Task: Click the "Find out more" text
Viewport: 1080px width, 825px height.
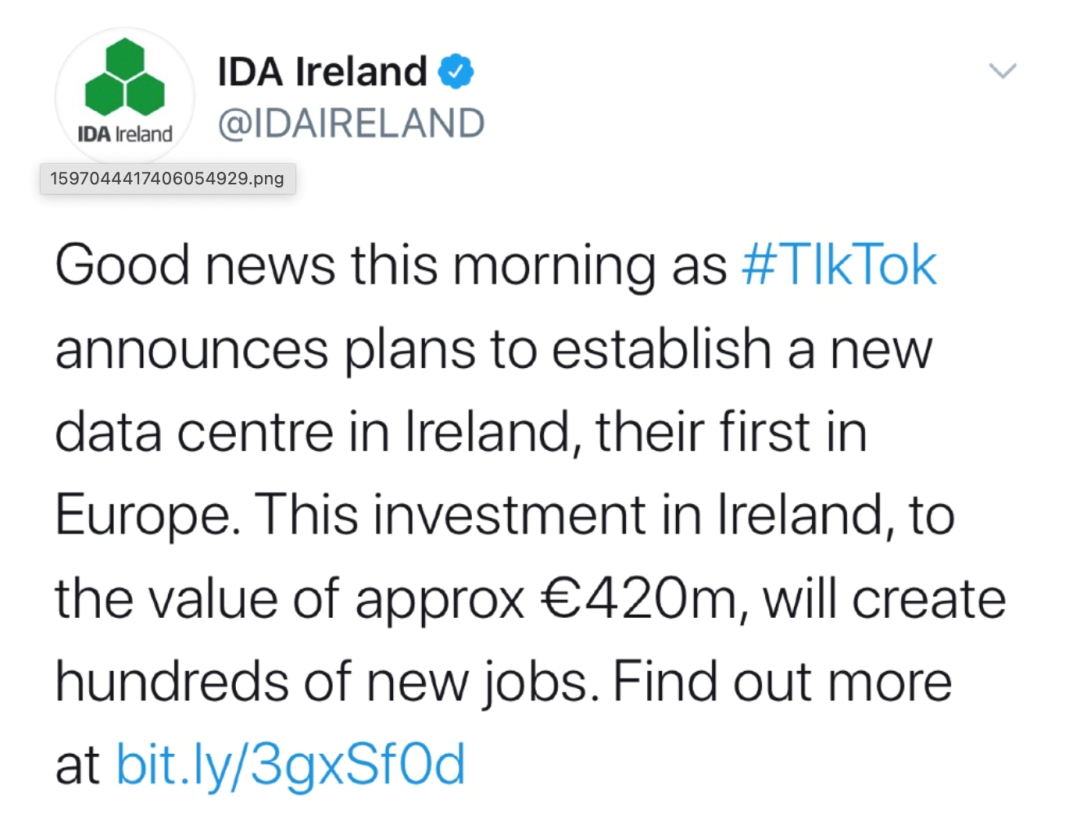Action: [x=782, y=682]
